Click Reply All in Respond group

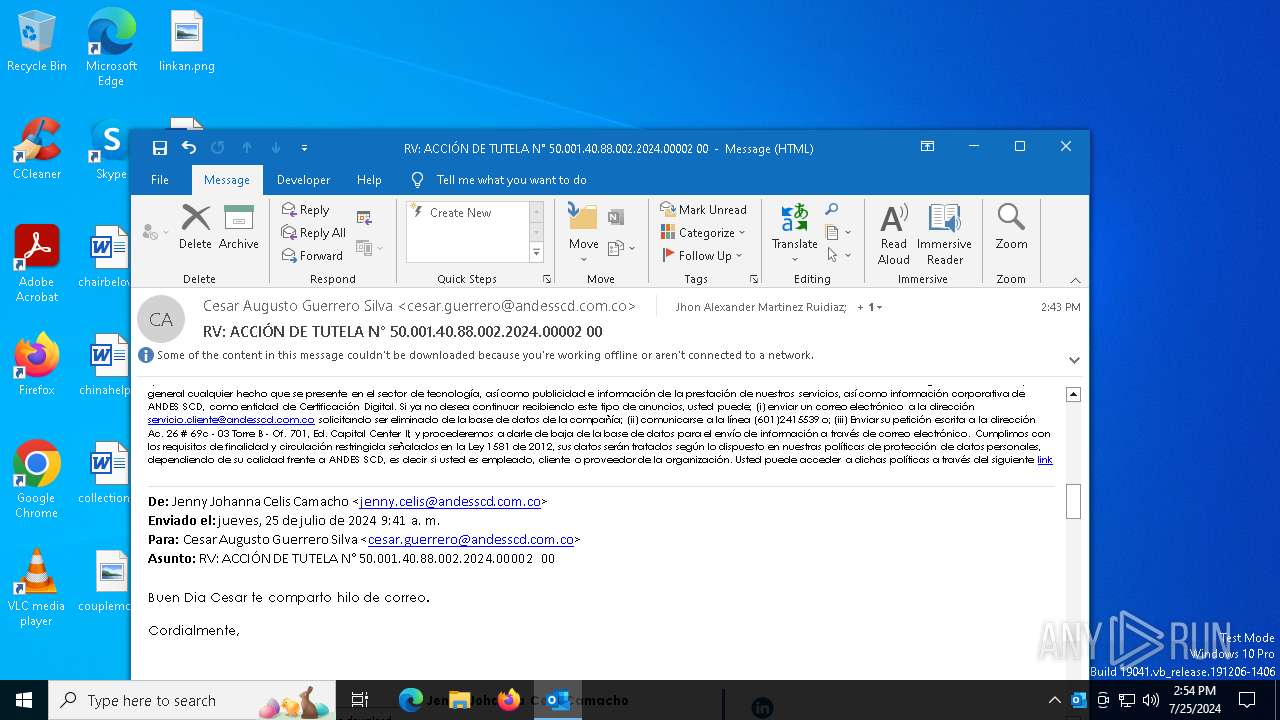[x=314, y=233]
